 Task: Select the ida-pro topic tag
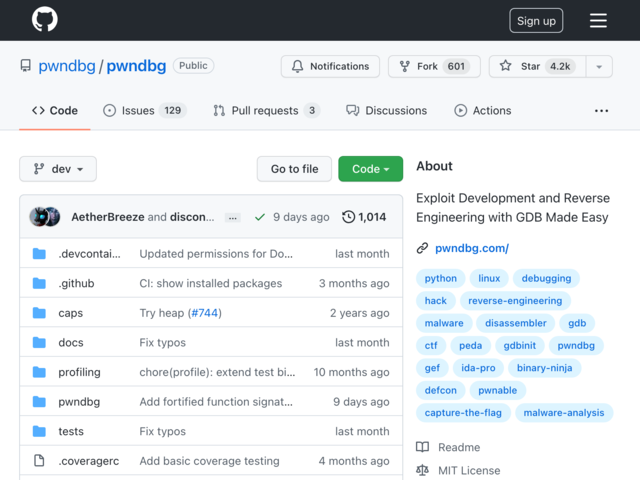click(478, 368)
